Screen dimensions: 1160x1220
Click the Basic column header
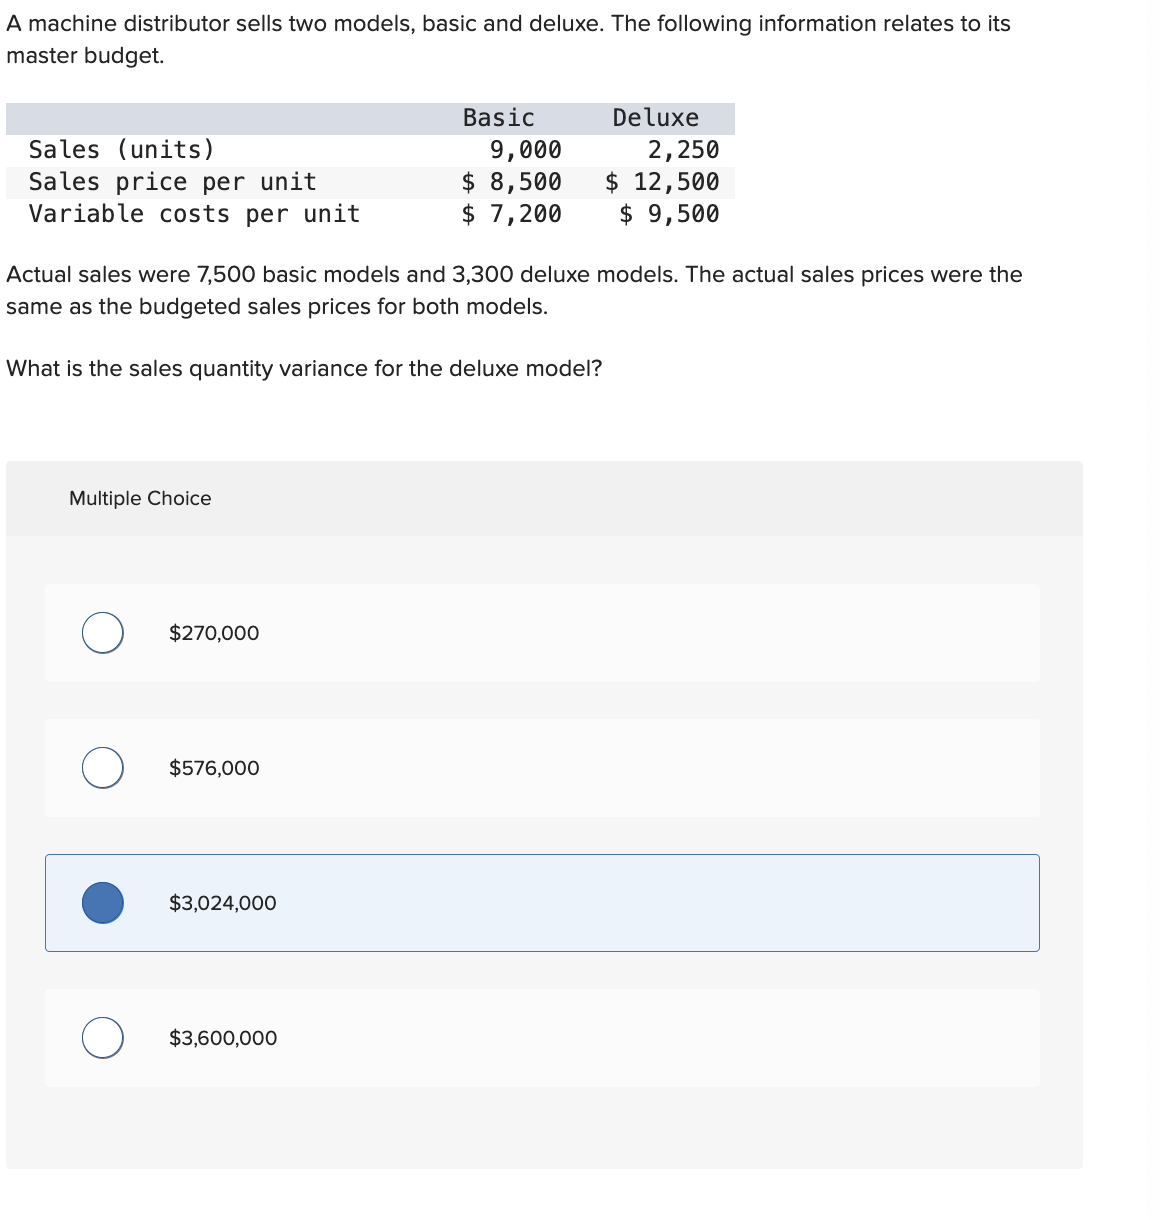pos(498,118)
